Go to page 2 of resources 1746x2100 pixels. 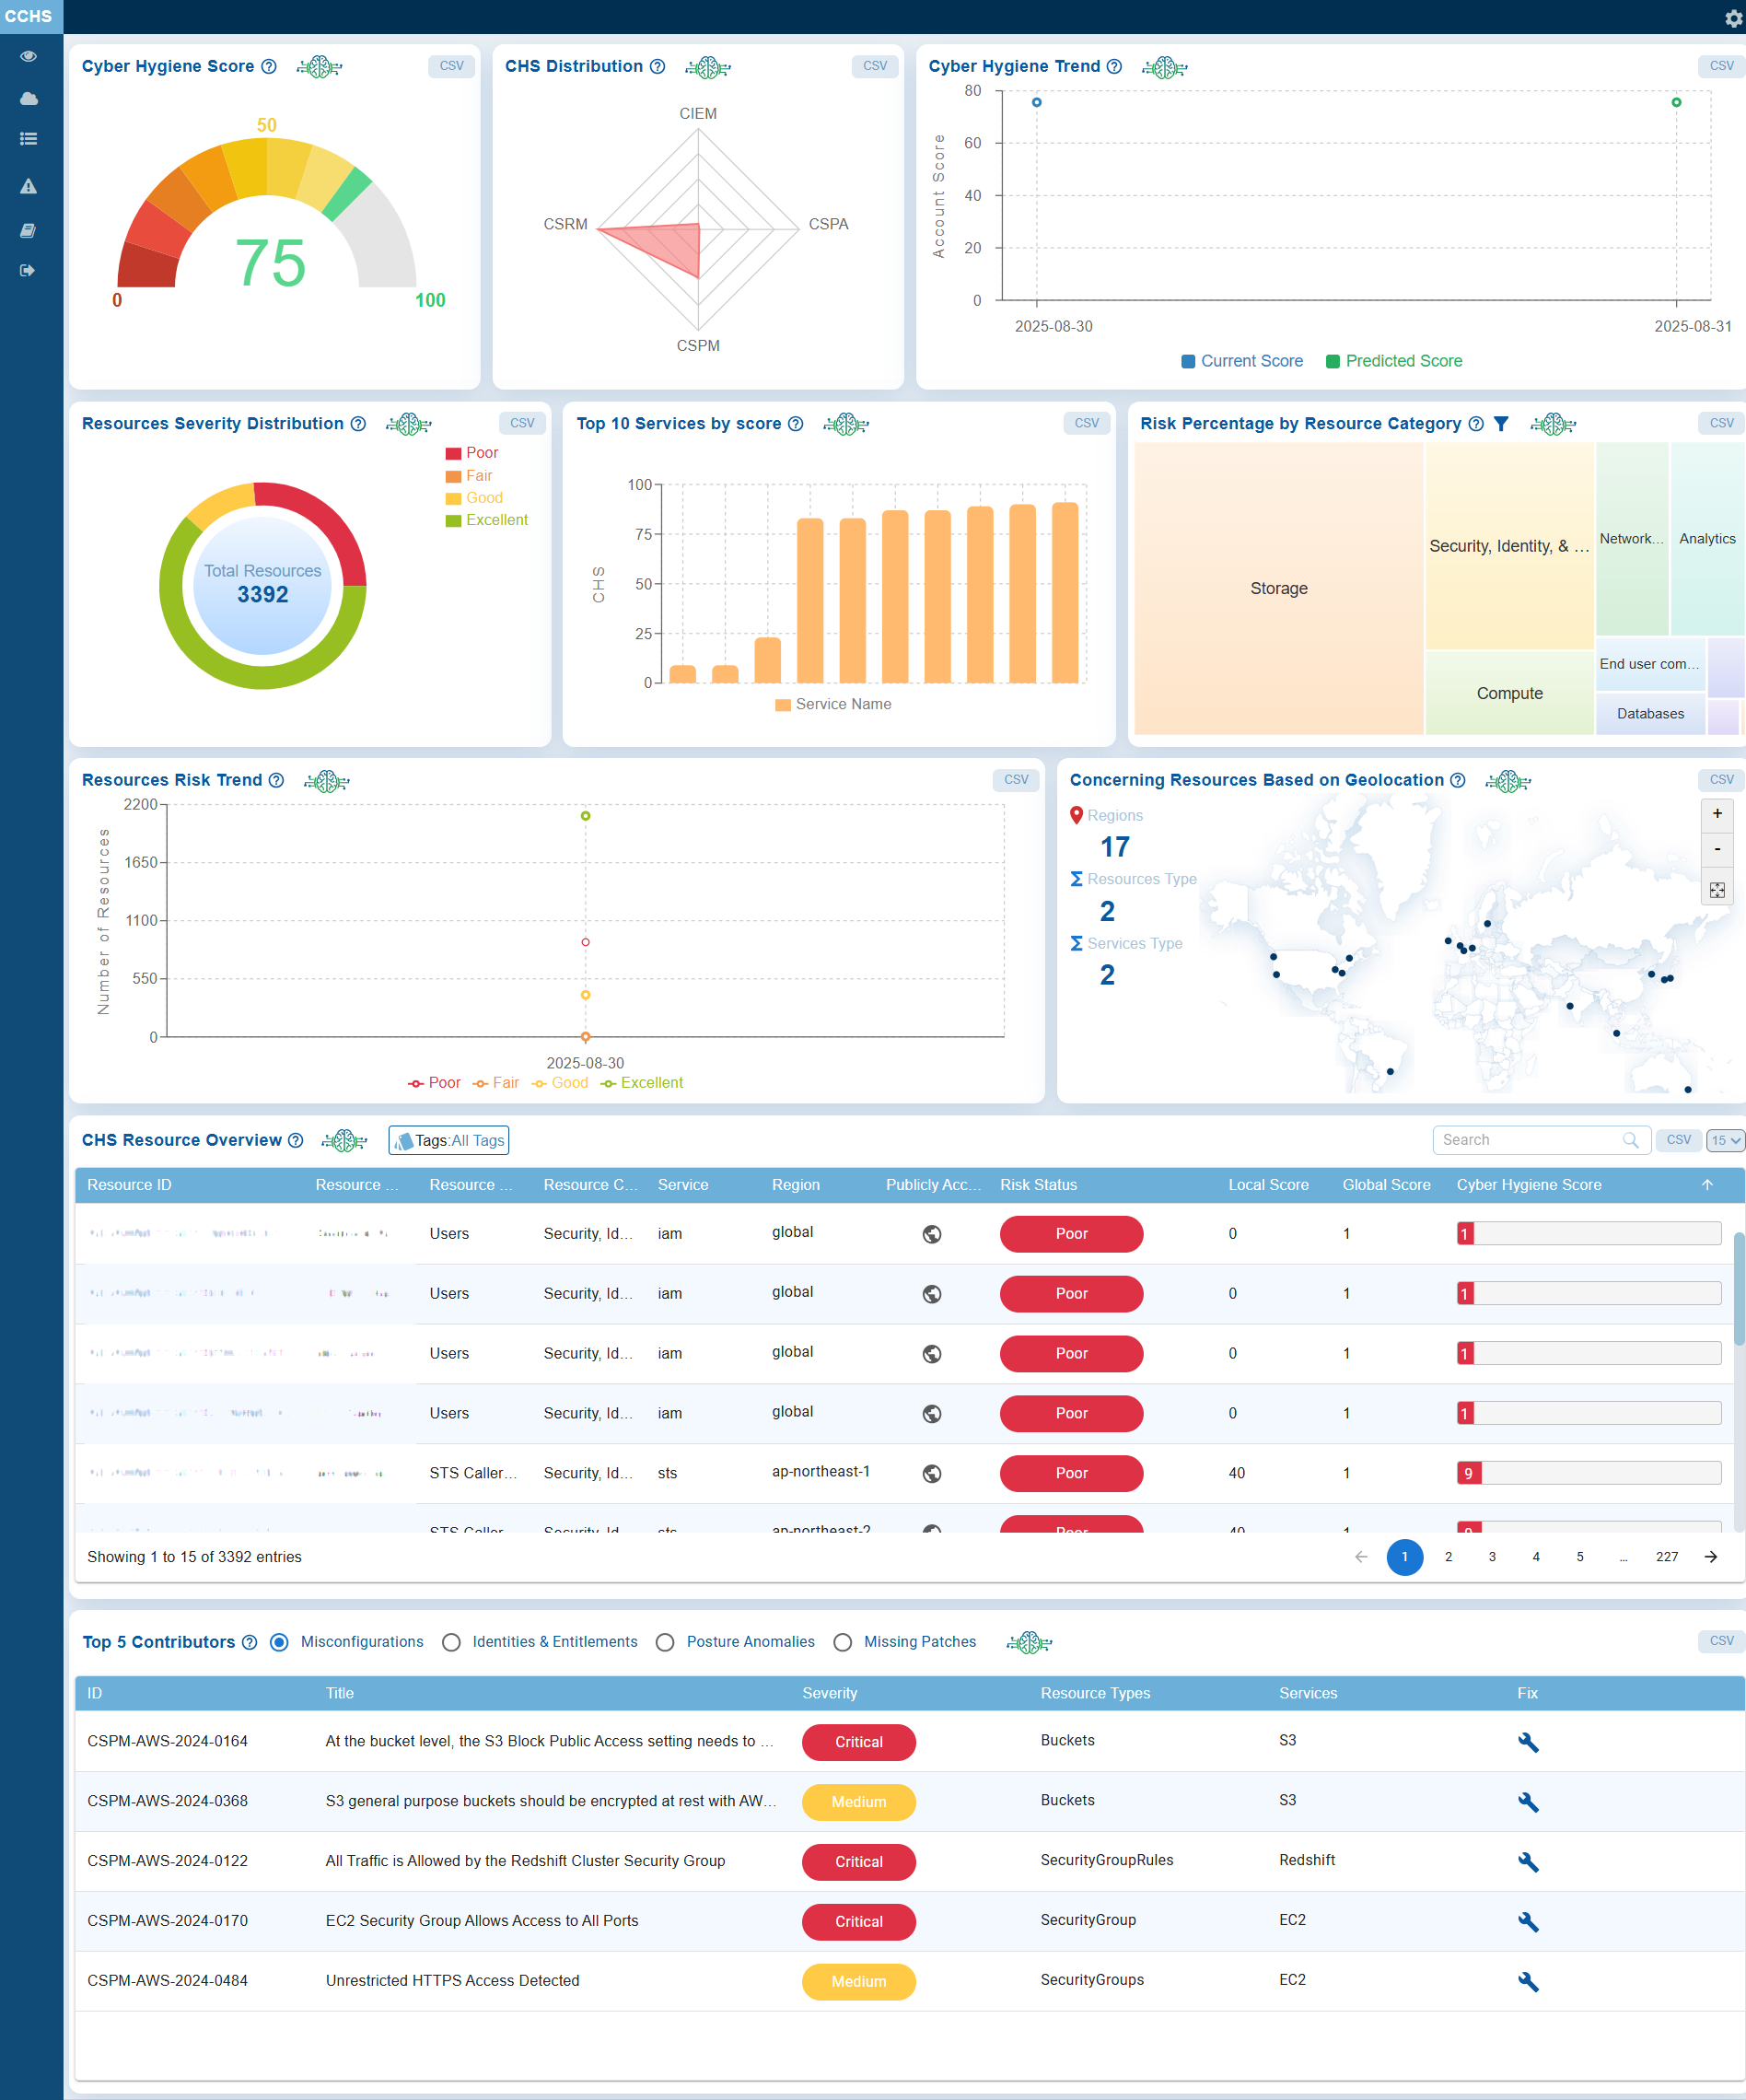pyautogui.click(x=1448, y=1557)
